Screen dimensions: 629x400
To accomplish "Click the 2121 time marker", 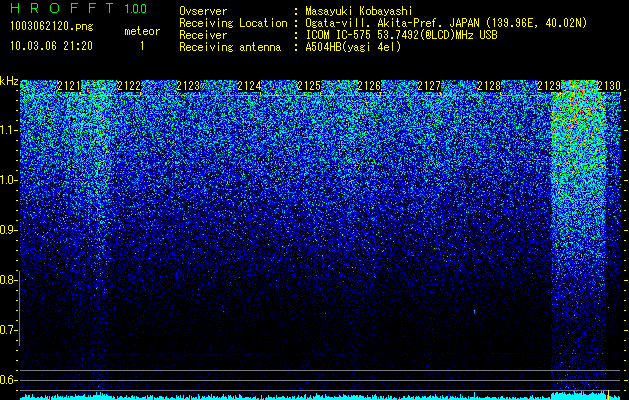I will pyautogui.click(x=69, y=86).
